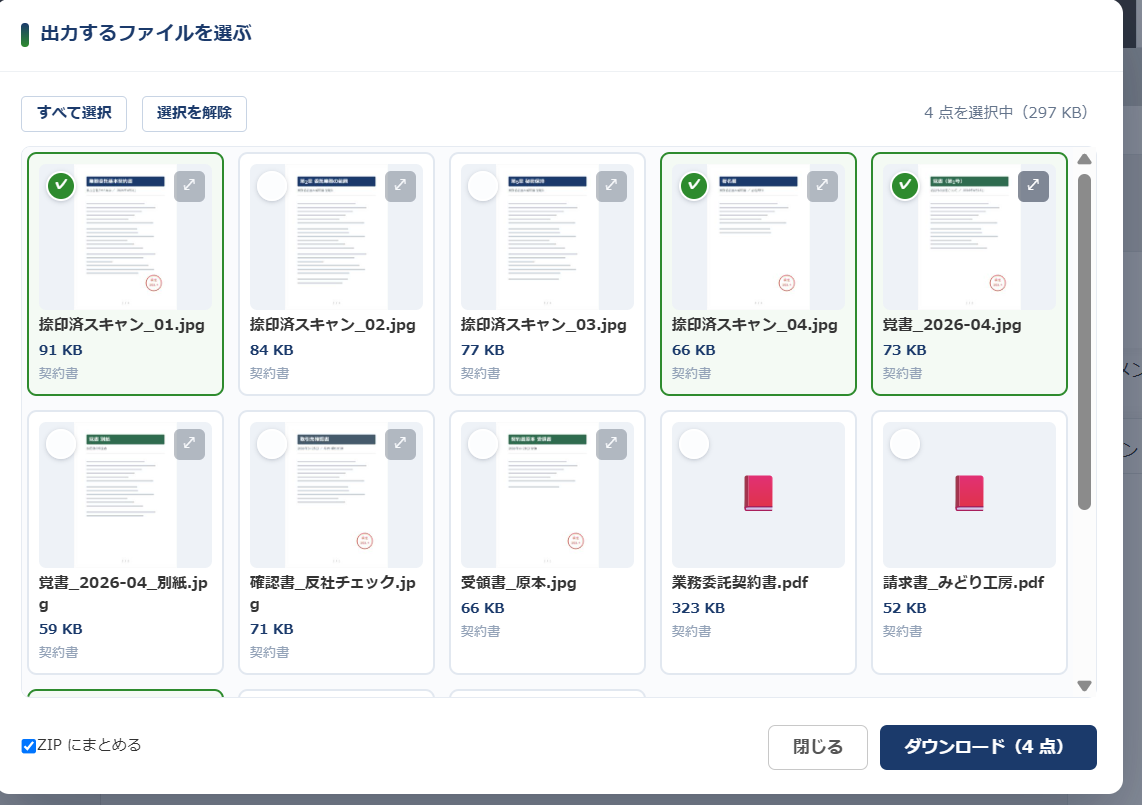Expand preview of 覚書_2026-04.jpg

click(x=1033, y=186)
